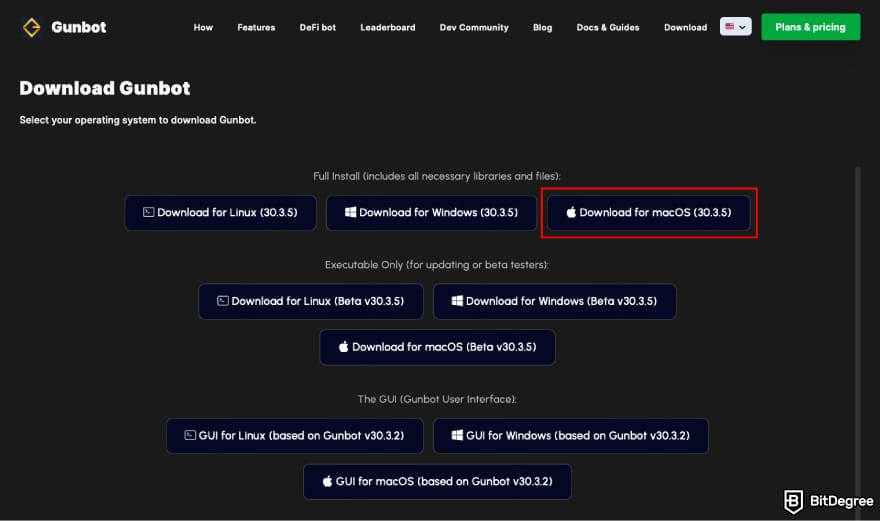Get GUI for macOS based on v30.3.2

point(437,482)
